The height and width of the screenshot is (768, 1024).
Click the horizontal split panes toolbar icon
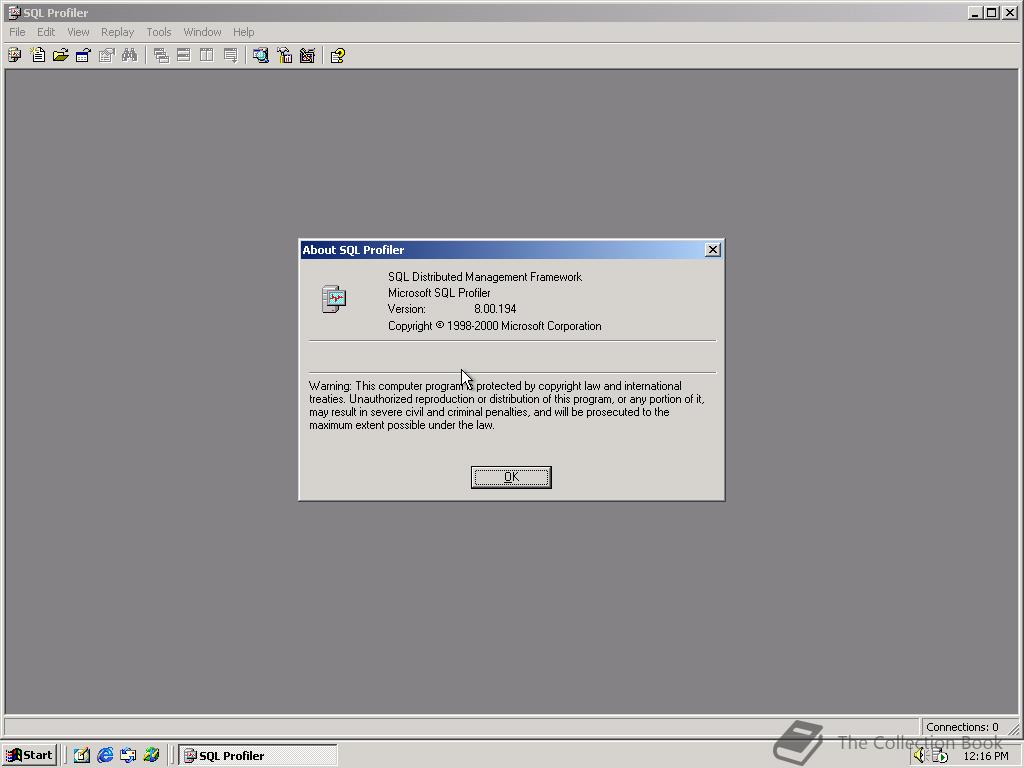pos(184,56)
